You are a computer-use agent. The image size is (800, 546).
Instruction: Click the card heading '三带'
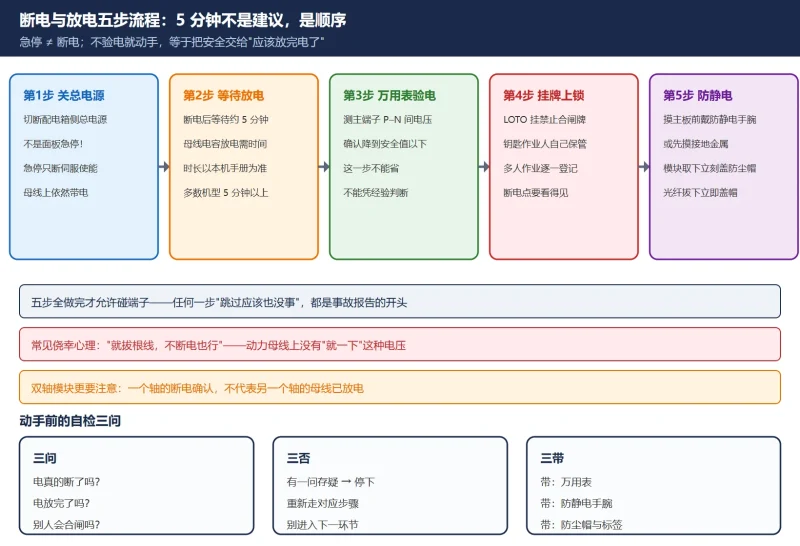[x=552, y=458]
